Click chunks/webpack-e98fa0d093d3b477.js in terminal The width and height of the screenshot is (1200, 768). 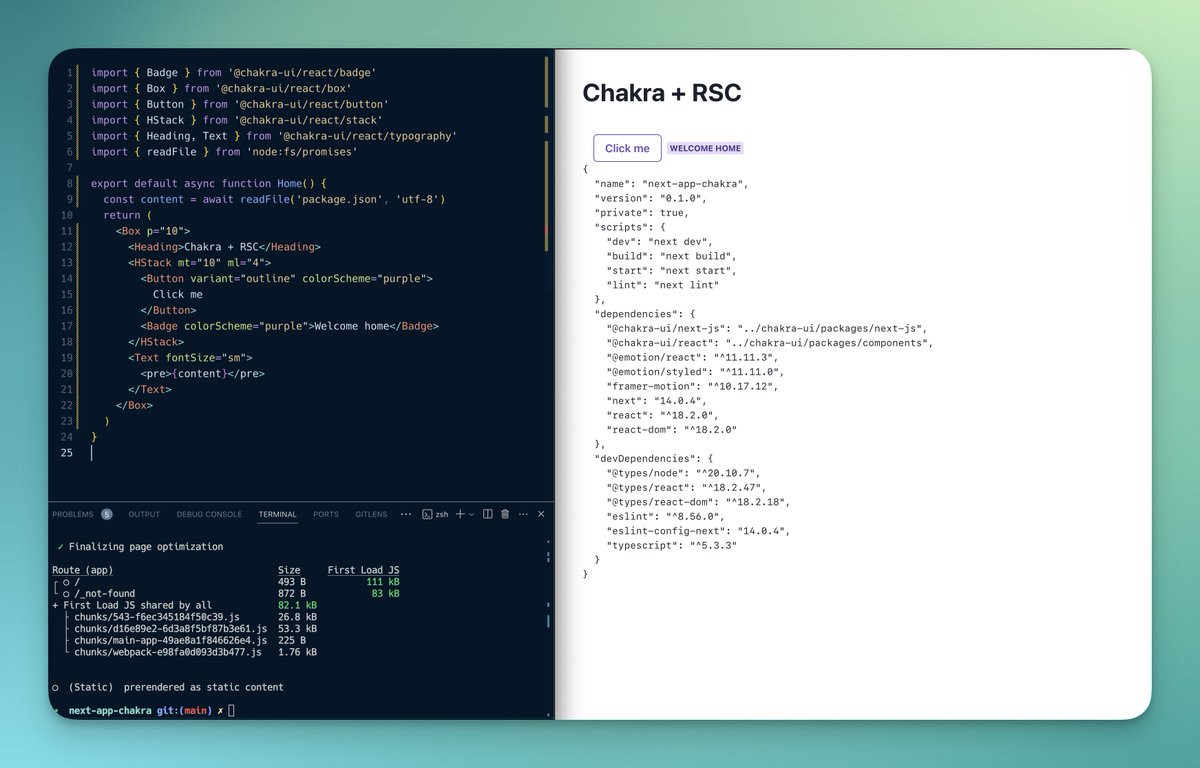tap(168, 652)
